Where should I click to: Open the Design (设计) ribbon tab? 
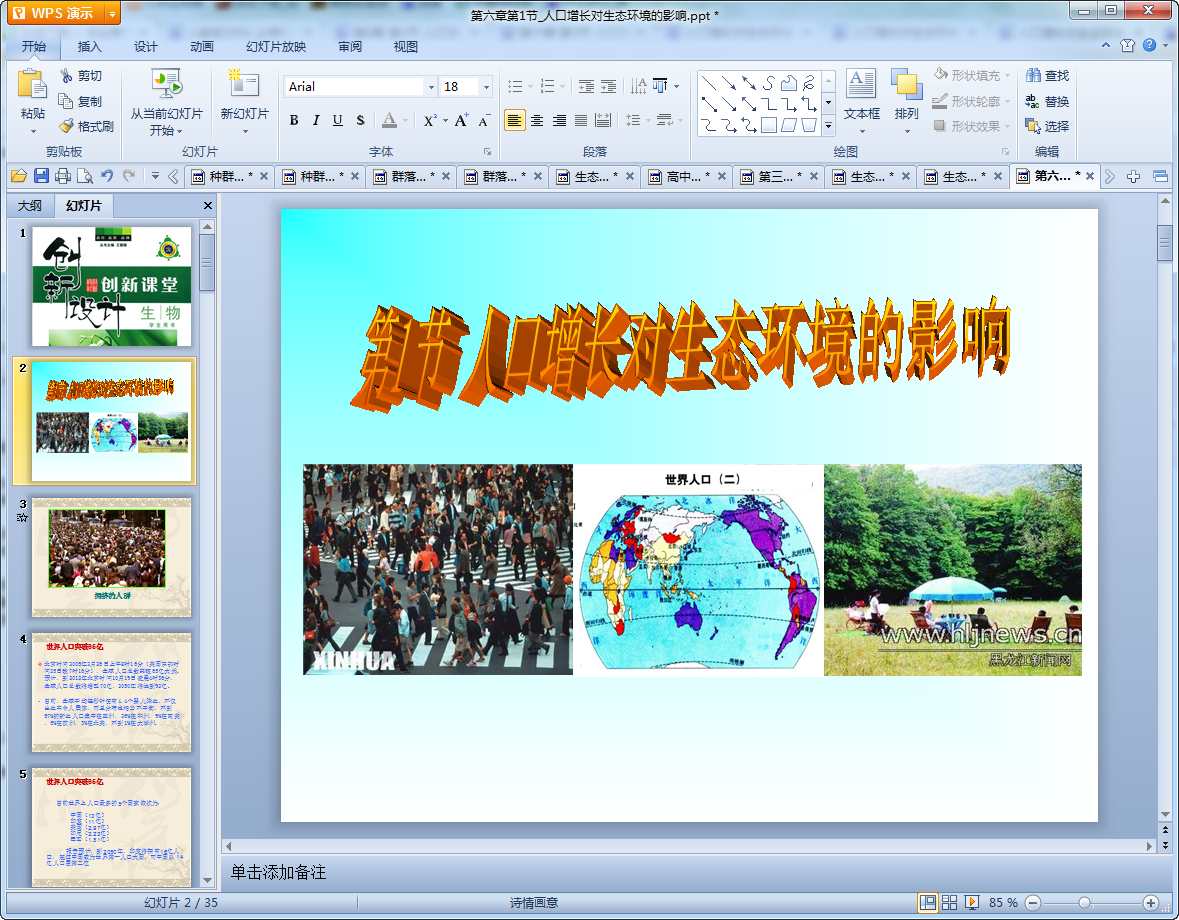(x=146, y=47)
